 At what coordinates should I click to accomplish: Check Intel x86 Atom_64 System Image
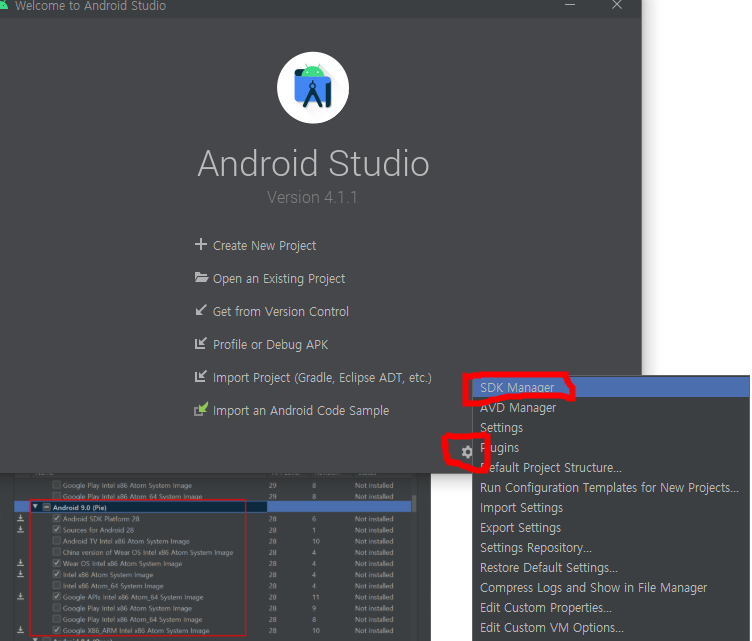57,585
